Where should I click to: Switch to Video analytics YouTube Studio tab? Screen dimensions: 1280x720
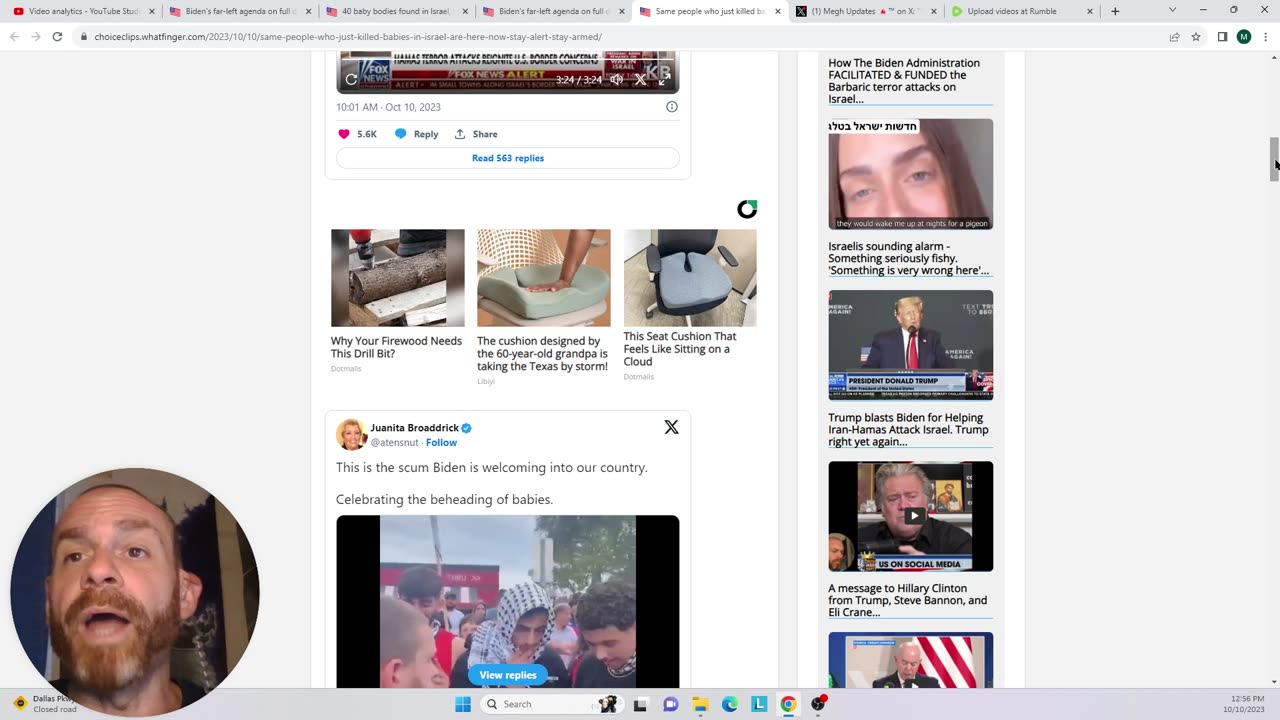80,11
